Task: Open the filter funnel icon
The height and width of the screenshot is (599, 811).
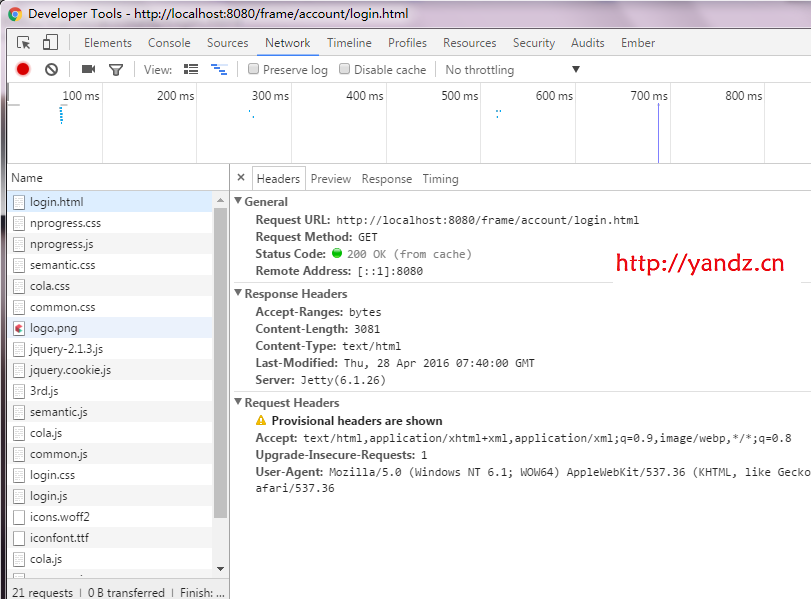Action: [x=116, y=70]
